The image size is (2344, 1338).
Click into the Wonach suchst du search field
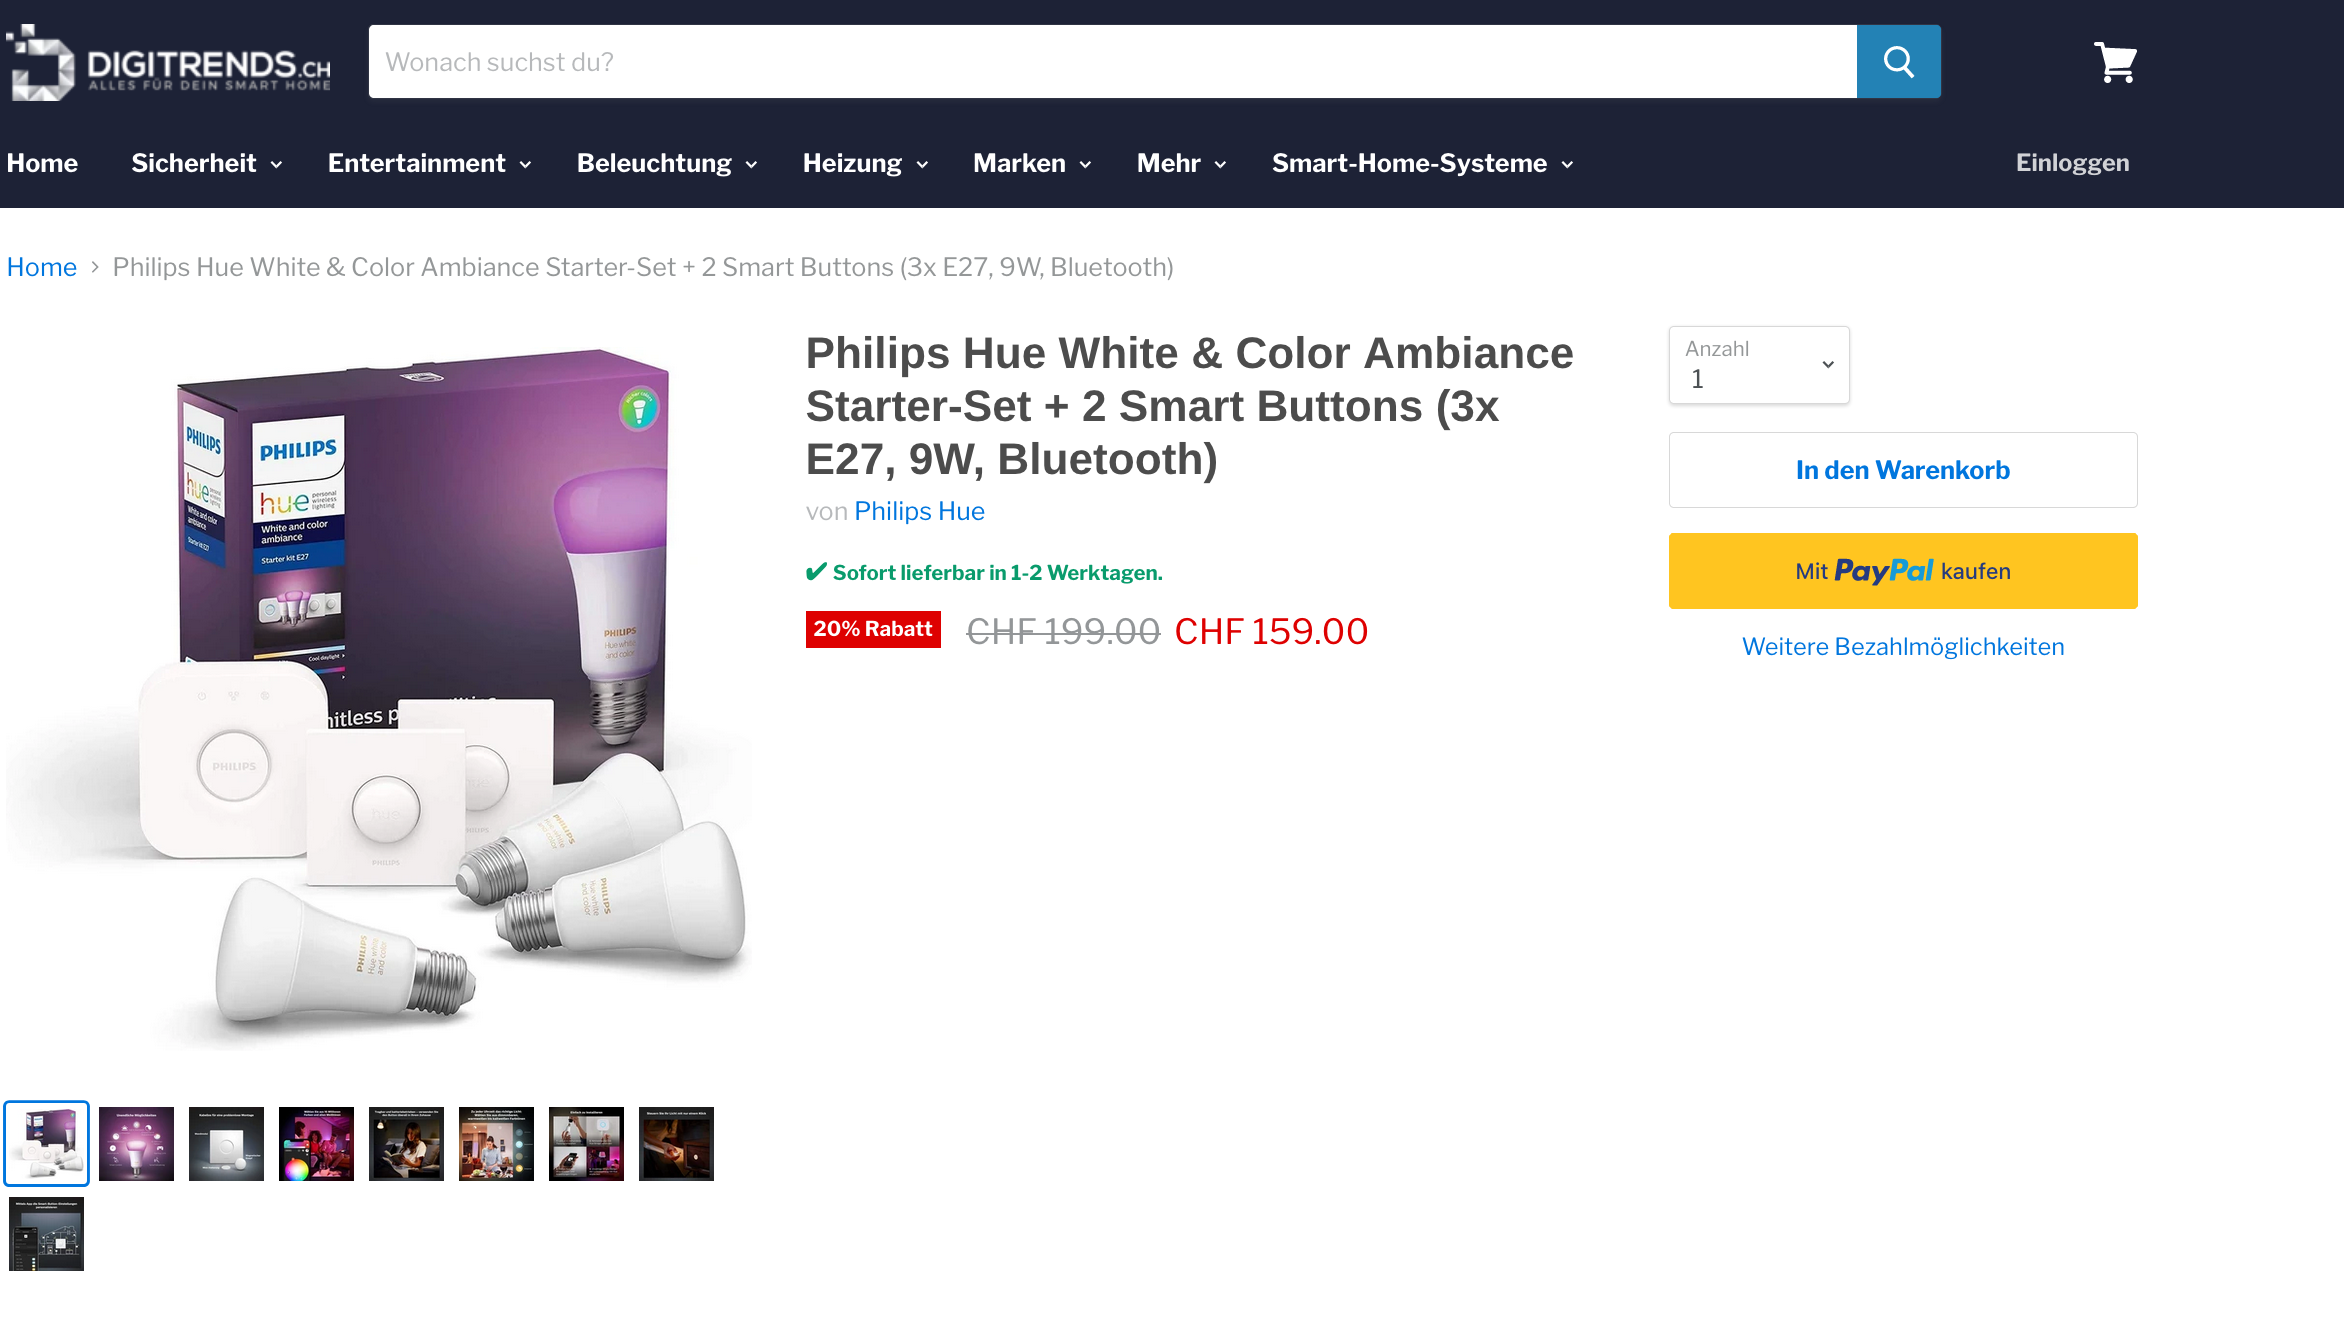click(1112, 62)
